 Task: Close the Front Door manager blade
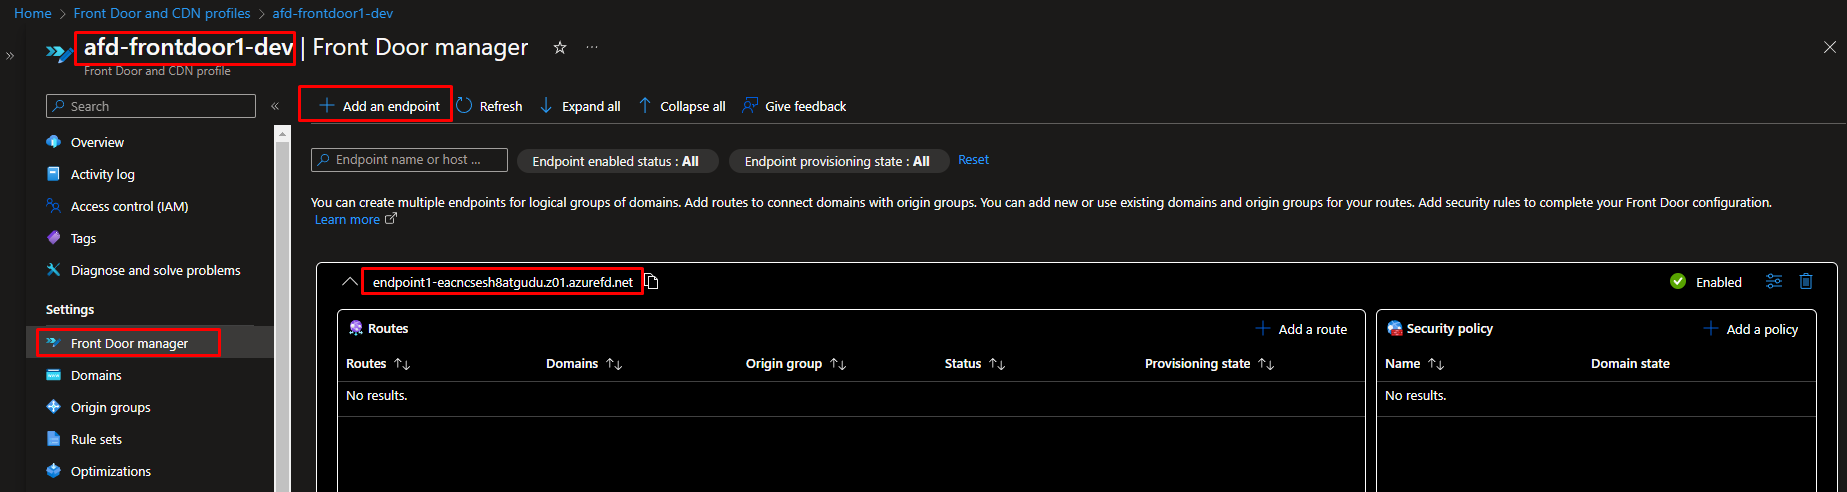pos(1829,47)
